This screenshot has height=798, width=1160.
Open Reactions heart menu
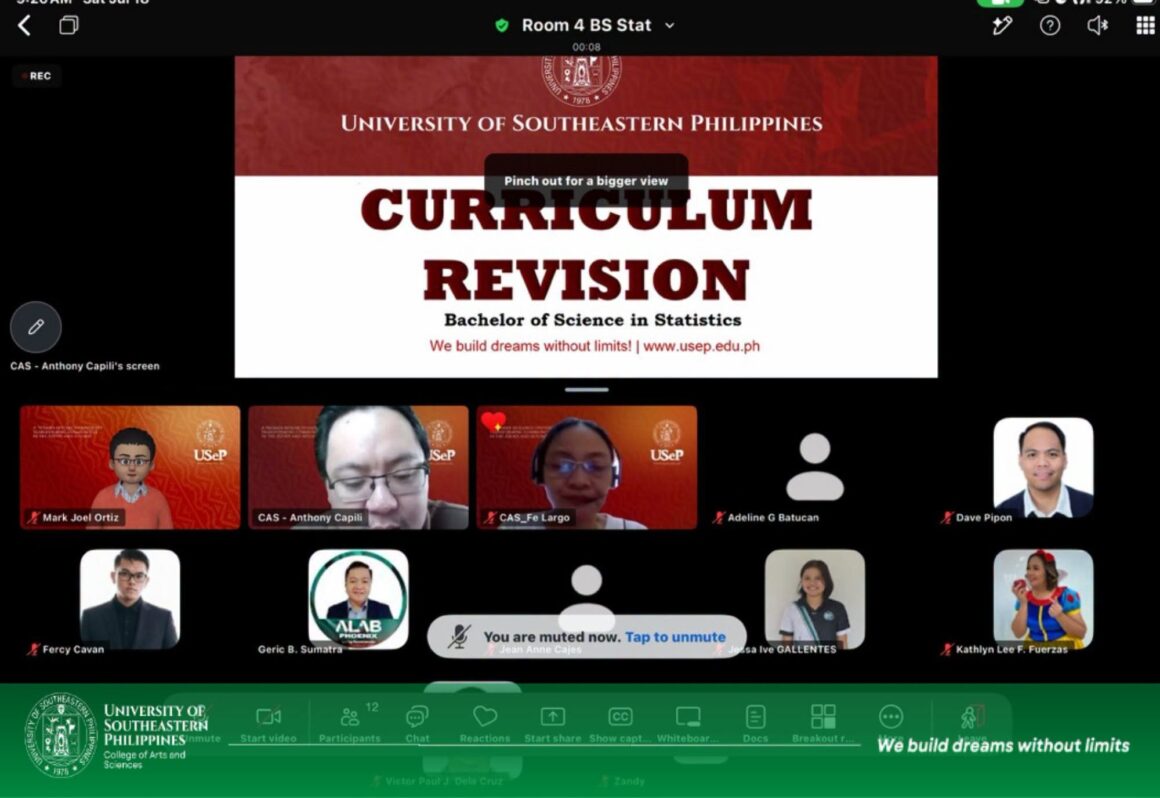(x=485, y=724)
